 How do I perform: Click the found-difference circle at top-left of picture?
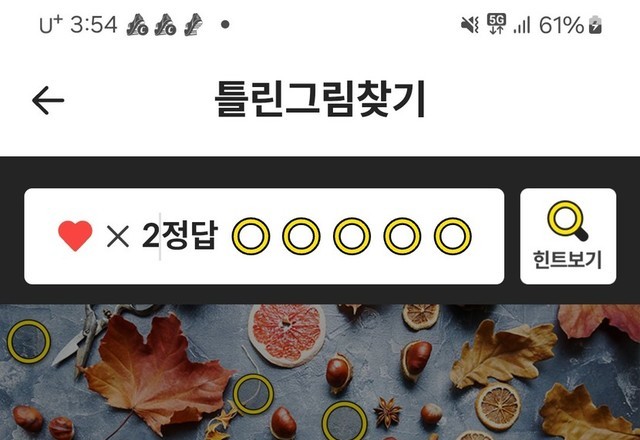click(x=29, y=342)
